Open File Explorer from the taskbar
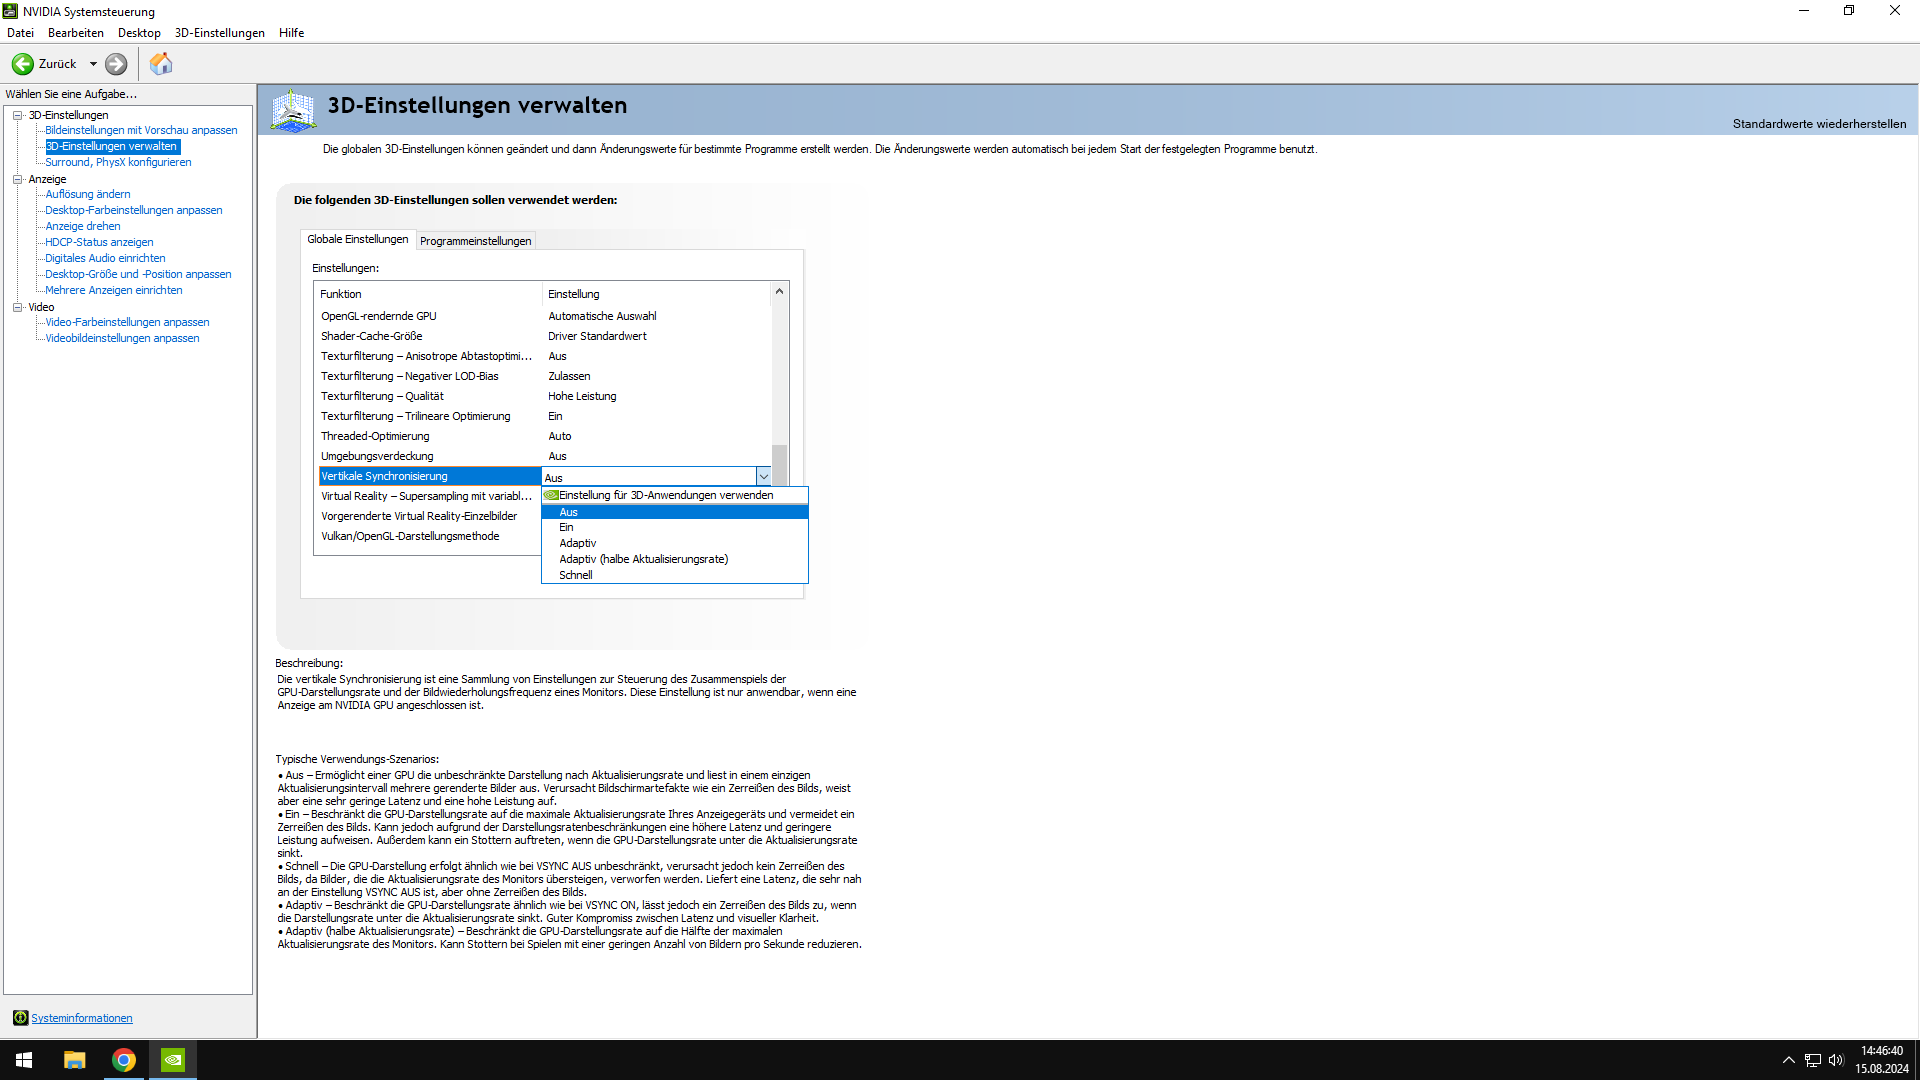The image size is (1920, 1080). click(x=75, y=1060)
